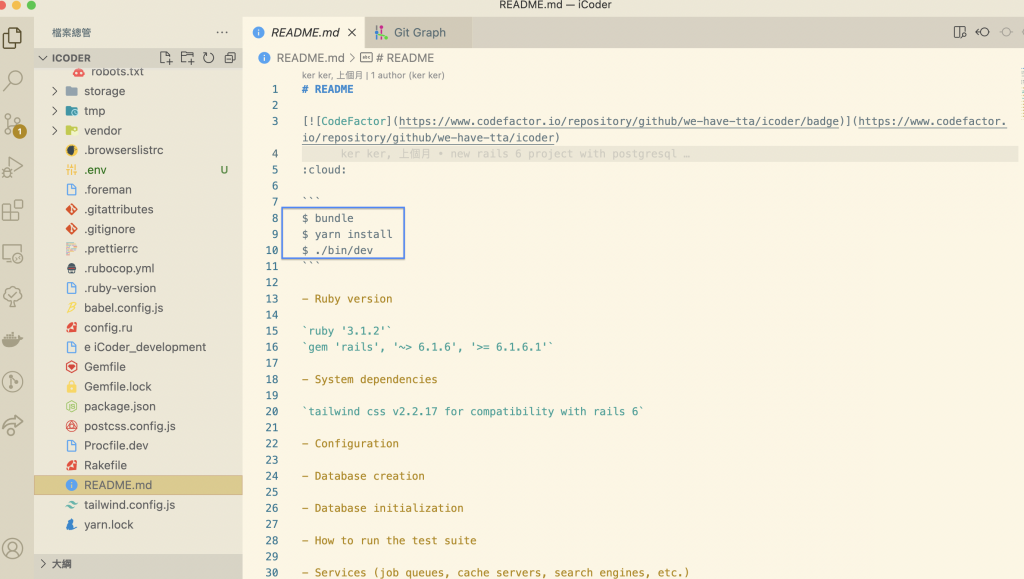Click the go back revision icon in editor toolbar
The width and height of the screenshot is (1024, 579).
click(982, 32)
